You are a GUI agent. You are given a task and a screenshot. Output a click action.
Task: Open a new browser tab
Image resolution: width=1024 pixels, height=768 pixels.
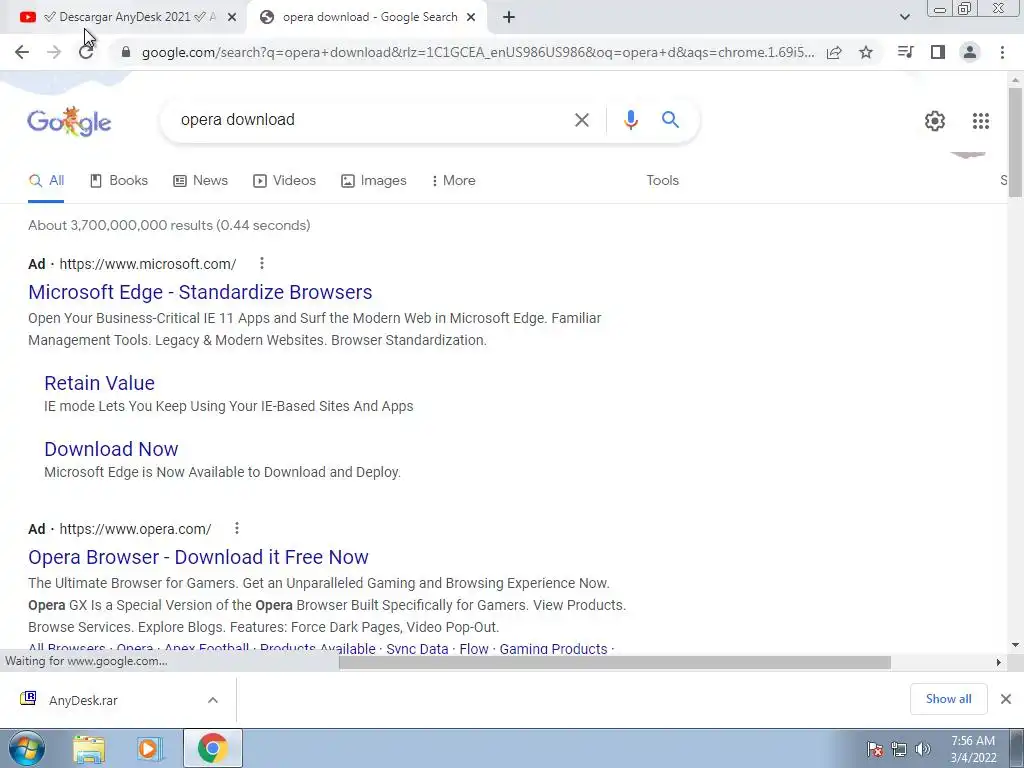[509, 18]
